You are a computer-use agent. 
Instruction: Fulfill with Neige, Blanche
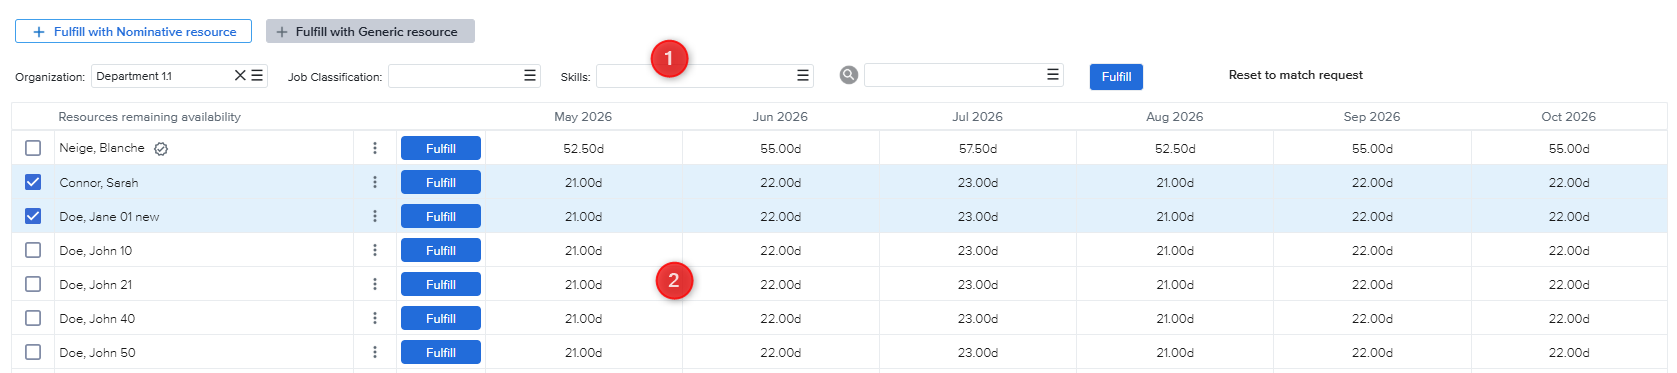pos(441,148)
